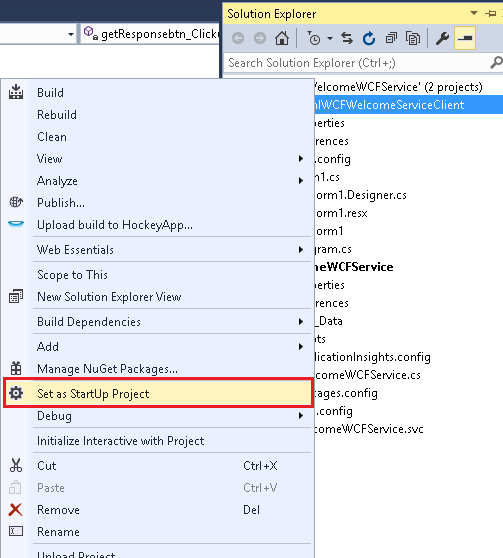Image resolution: width=503 pixels, height=558 pixels.
Task: Open the editor type dropdown arrow
Action: (x=70, y=35)
